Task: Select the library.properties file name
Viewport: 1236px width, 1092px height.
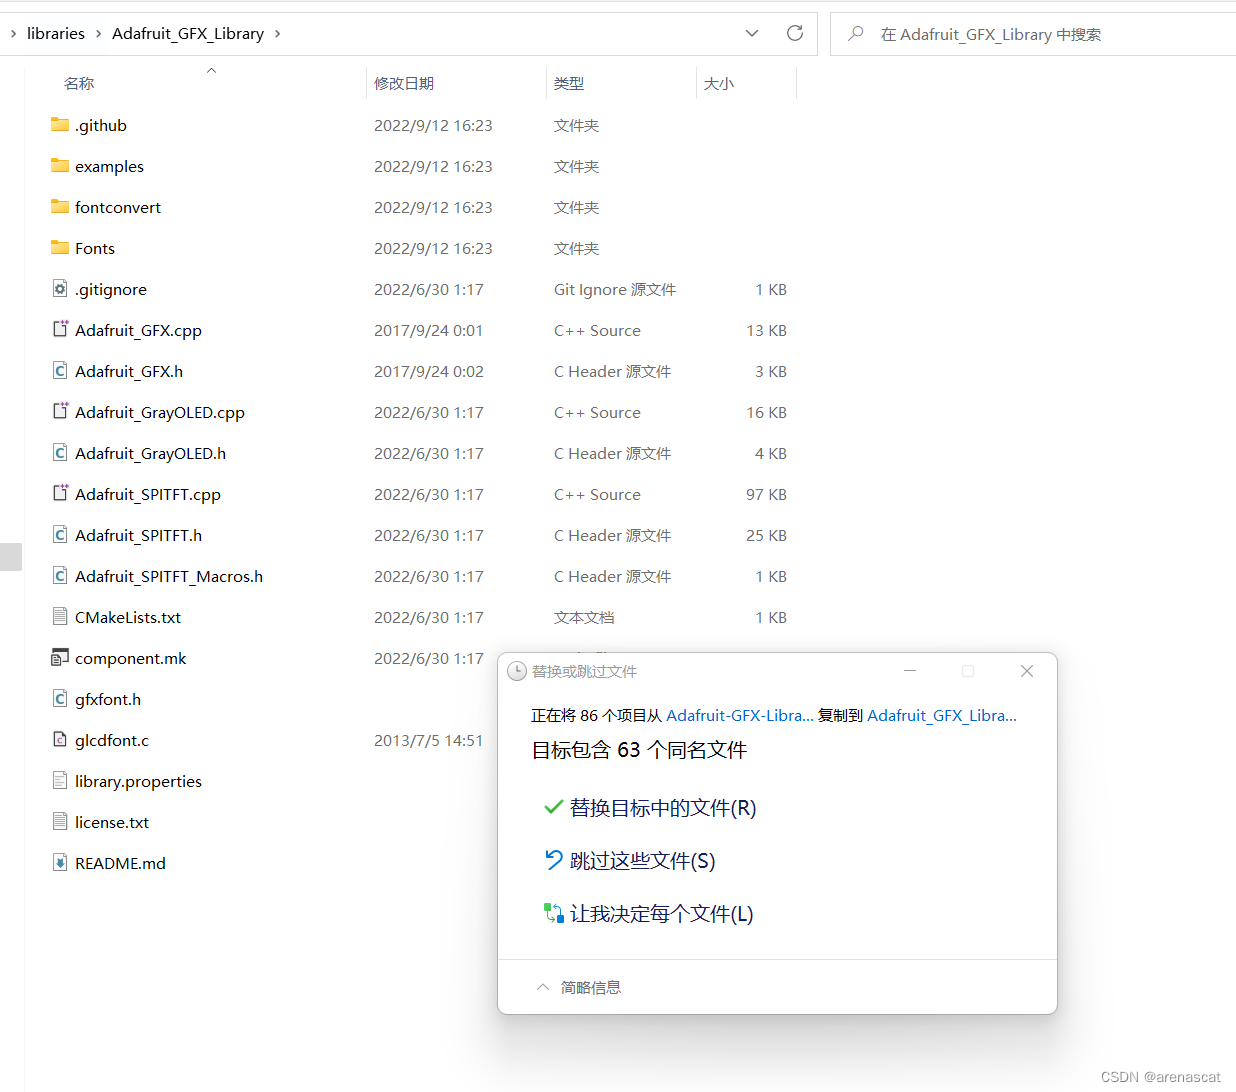Action: click(x=138, y=781)
